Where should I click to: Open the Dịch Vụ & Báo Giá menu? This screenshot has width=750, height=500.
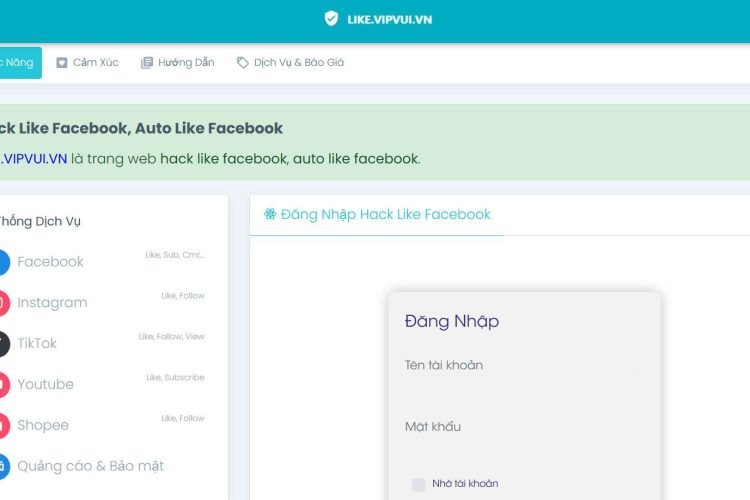coord(298,63)
